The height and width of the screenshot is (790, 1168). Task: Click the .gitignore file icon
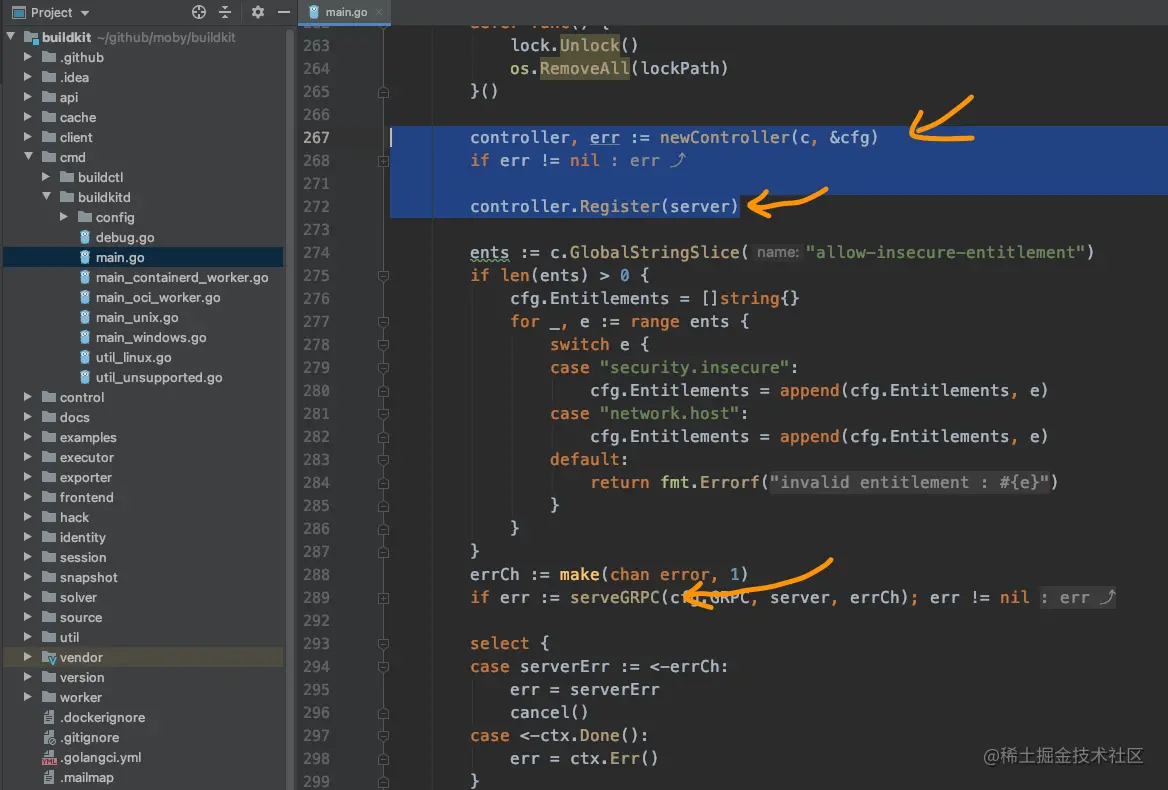coord(48,737)
